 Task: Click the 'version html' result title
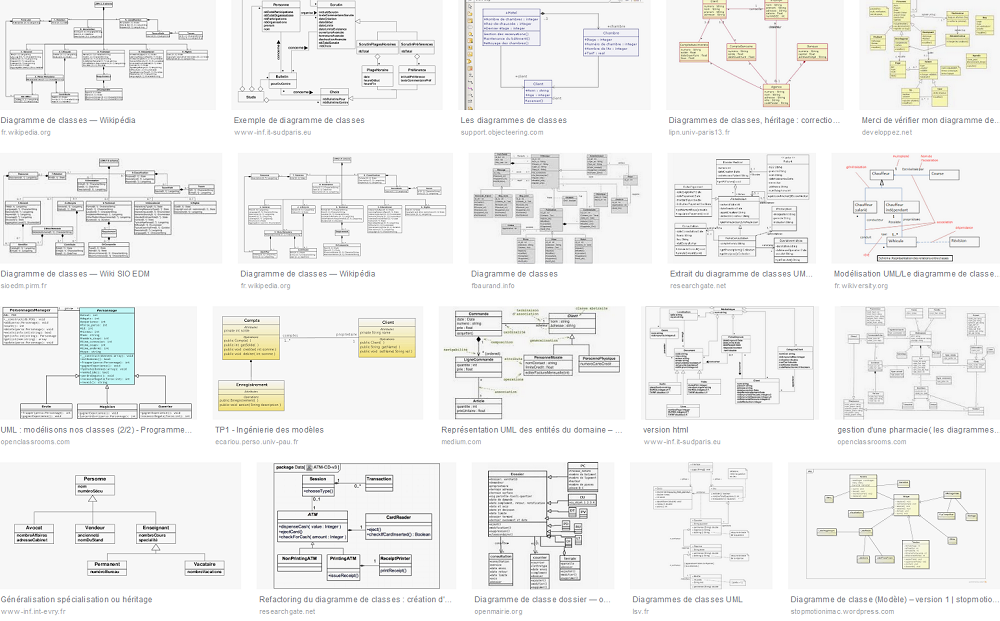point(665,429)
